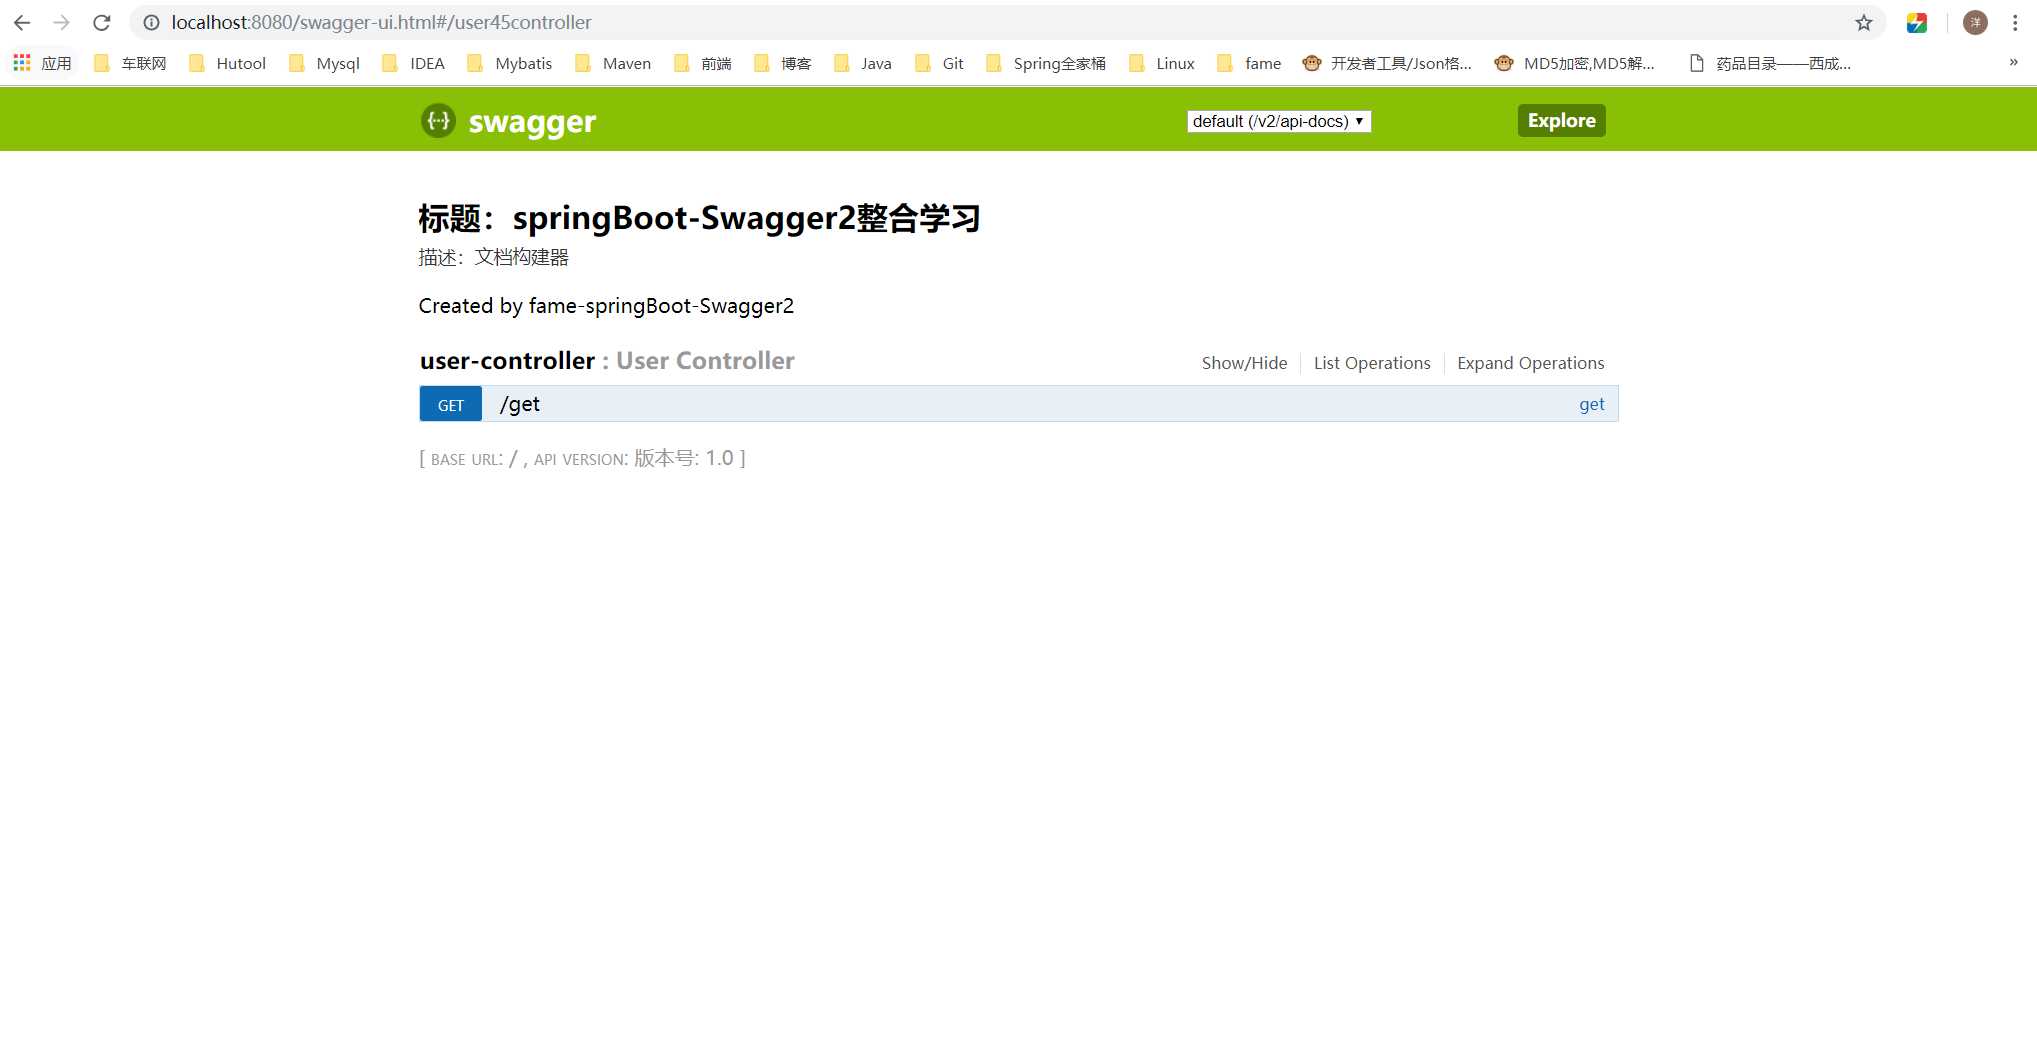The image size is (2037, 1054).
Task: Click the get operation link on right
Action: point(1591,404)
